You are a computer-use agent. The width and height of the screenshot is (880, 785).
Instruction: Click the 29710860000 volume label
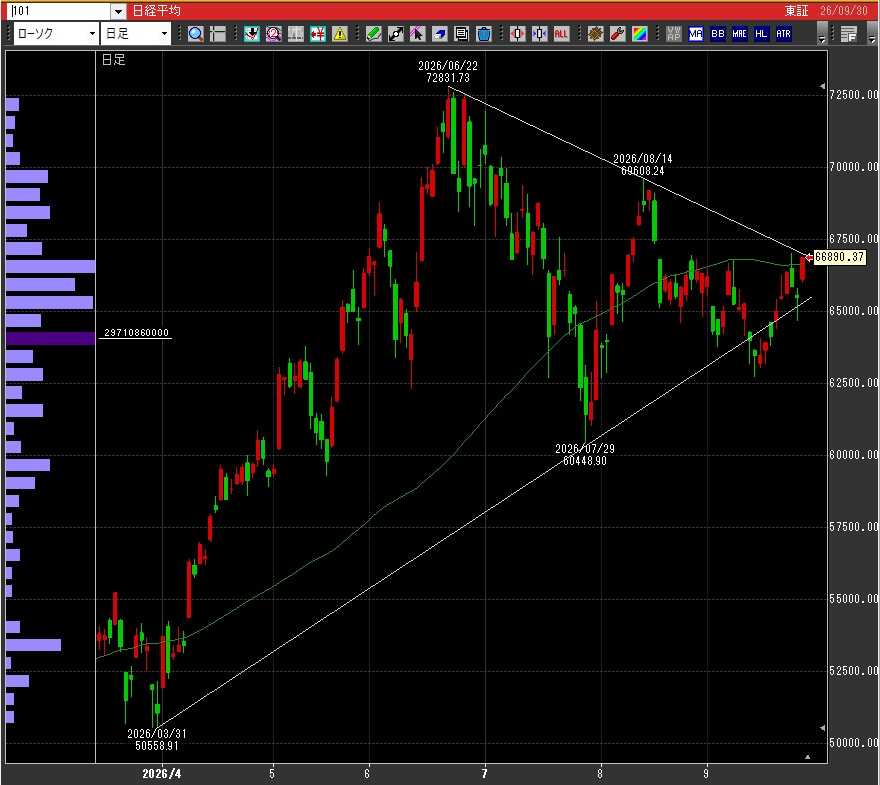[x=136, y=333]
